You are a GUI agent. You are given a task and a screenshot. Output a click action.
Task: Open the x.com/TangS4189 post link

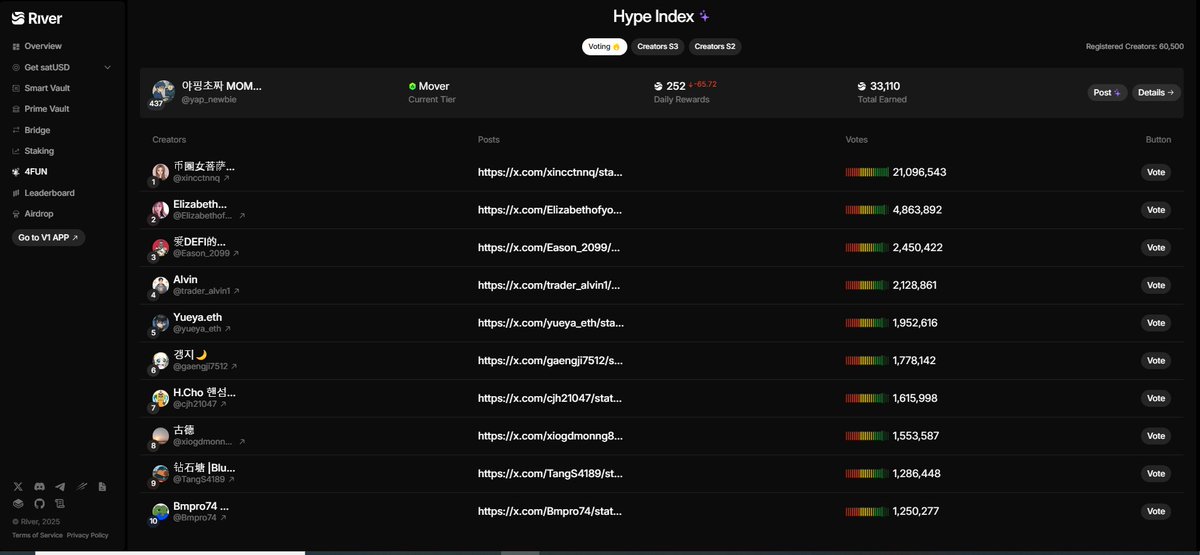(x=550, y=473)
